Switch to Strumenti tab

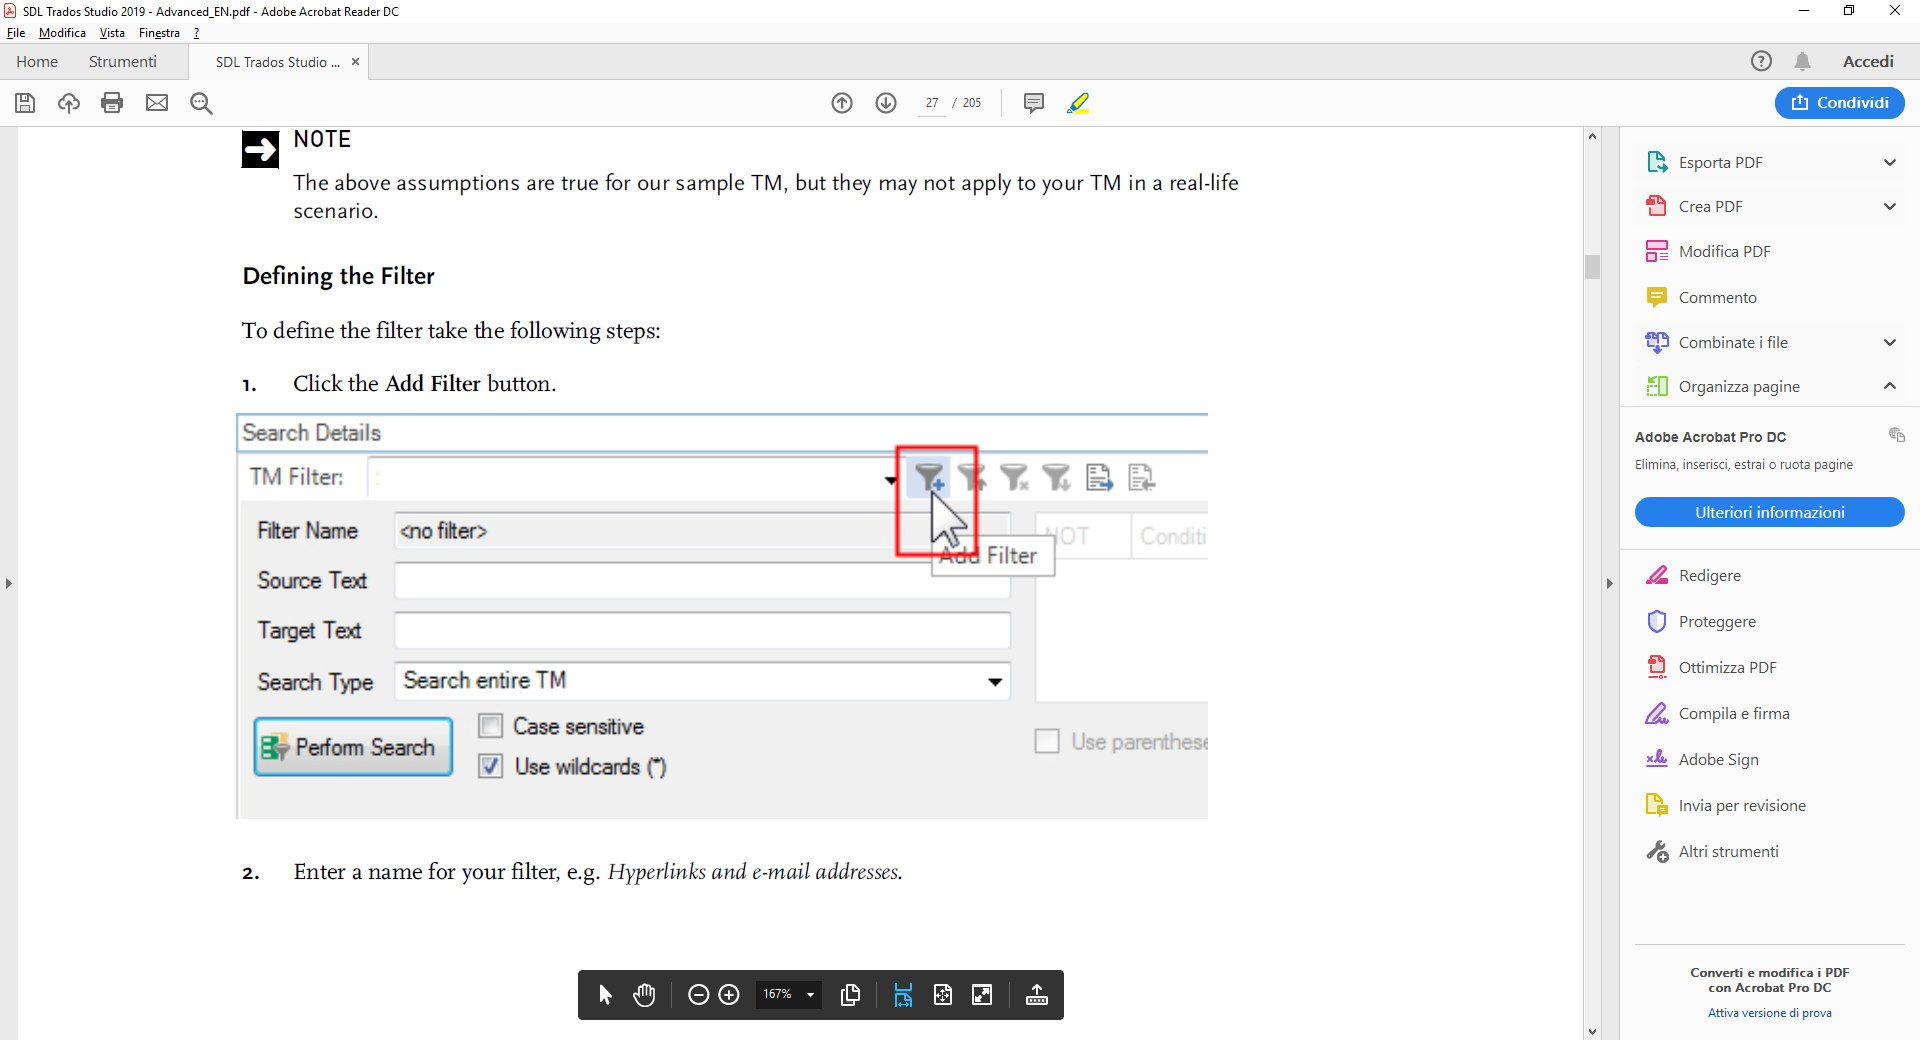pyautogui.click(x=123, y=62)
